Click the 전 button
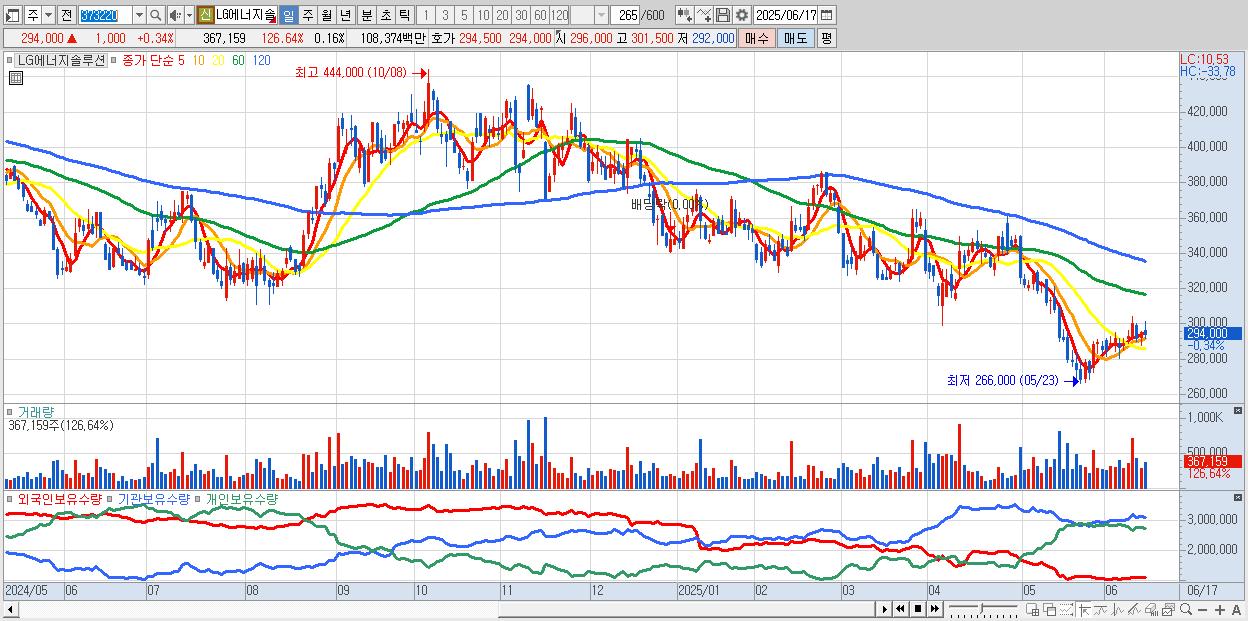The image size is (1248, 621). [66, 15]
